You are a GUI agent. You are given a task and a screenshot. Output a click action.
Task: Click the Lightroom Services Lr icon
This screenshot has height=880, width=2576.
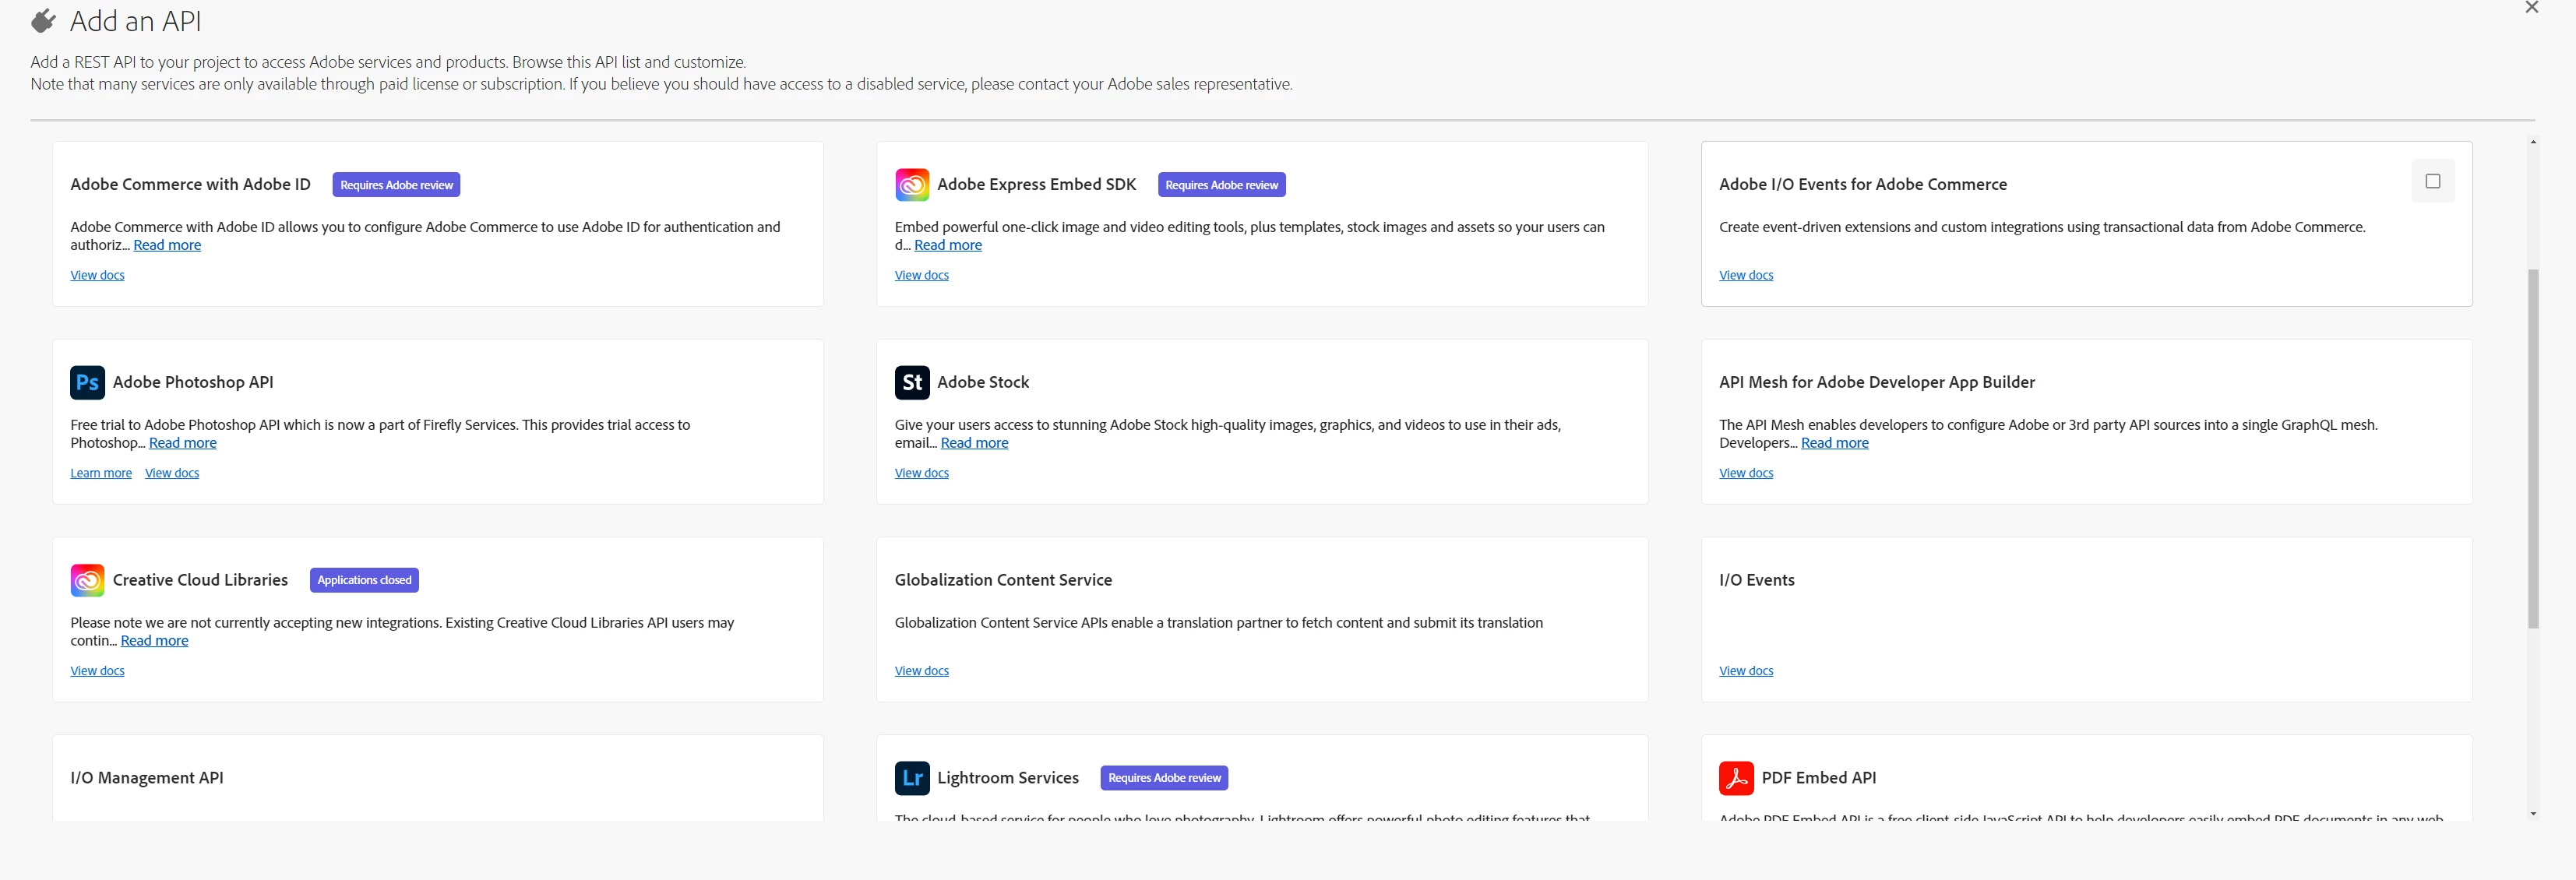(x=911, y=778)
